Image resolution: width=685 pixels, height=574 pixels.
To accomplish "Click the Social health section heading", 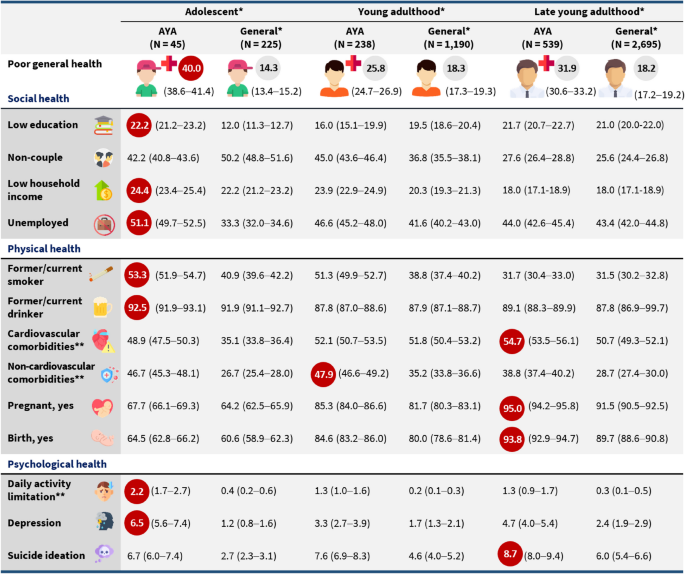I will click(x=38, y=99).
